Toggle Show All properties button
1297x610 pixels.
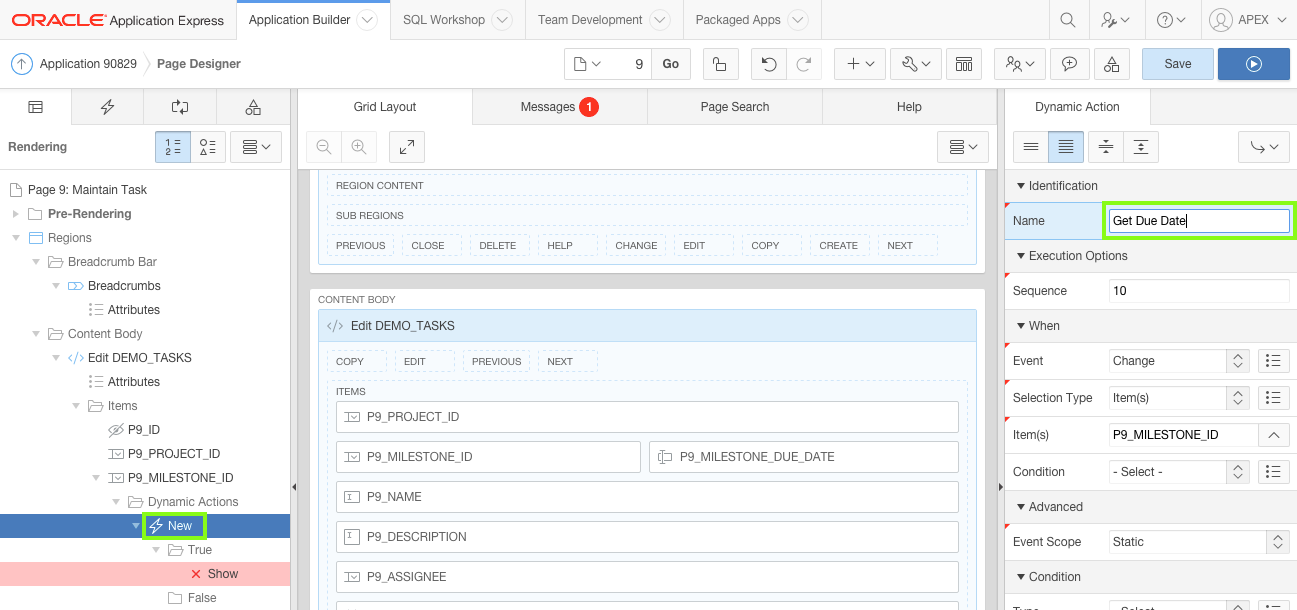[1066, 147]
